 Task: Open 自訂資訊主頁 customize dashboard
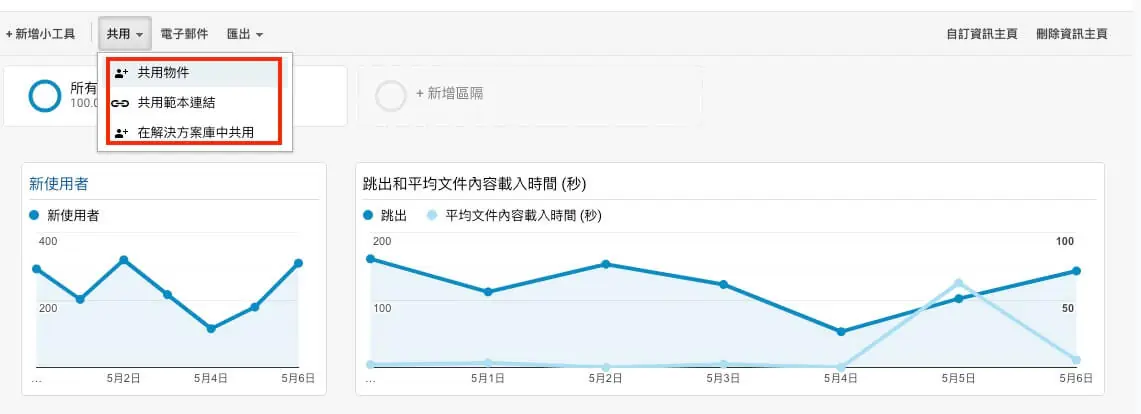pyautogui.click(x=982, y=33)
